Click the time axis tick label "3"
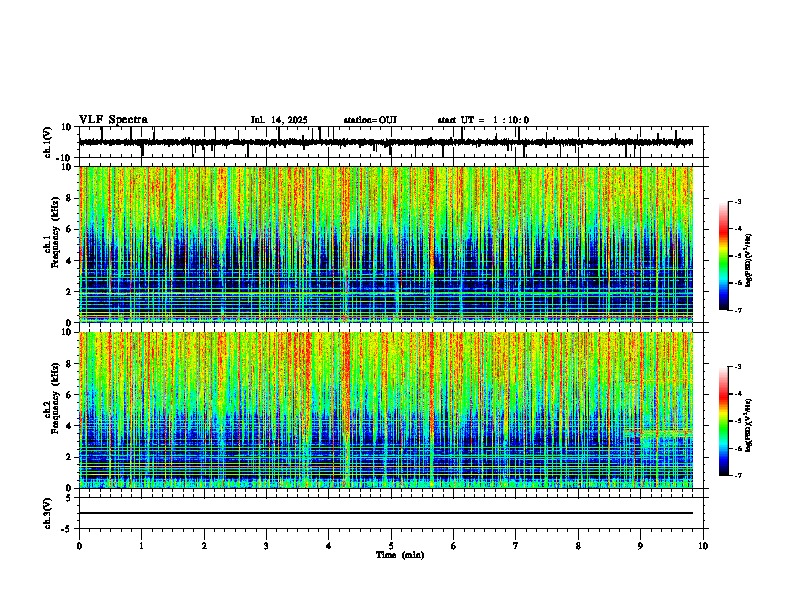The width and height of the screenshot is (792, 612). (x=266, y=546)
